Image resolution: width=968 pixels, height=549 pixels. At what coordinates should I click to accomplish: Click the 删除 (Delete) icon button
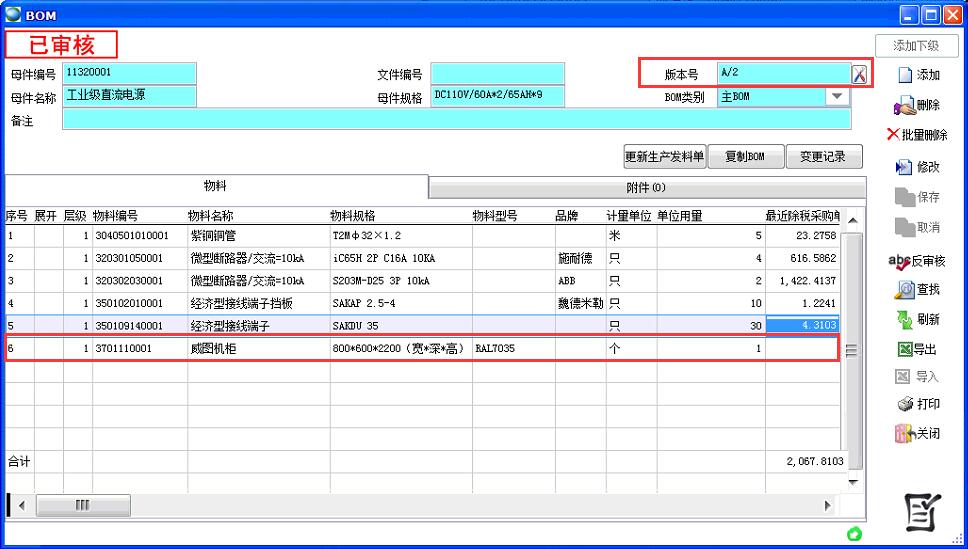pyautogui.click(x=904, y=105)
